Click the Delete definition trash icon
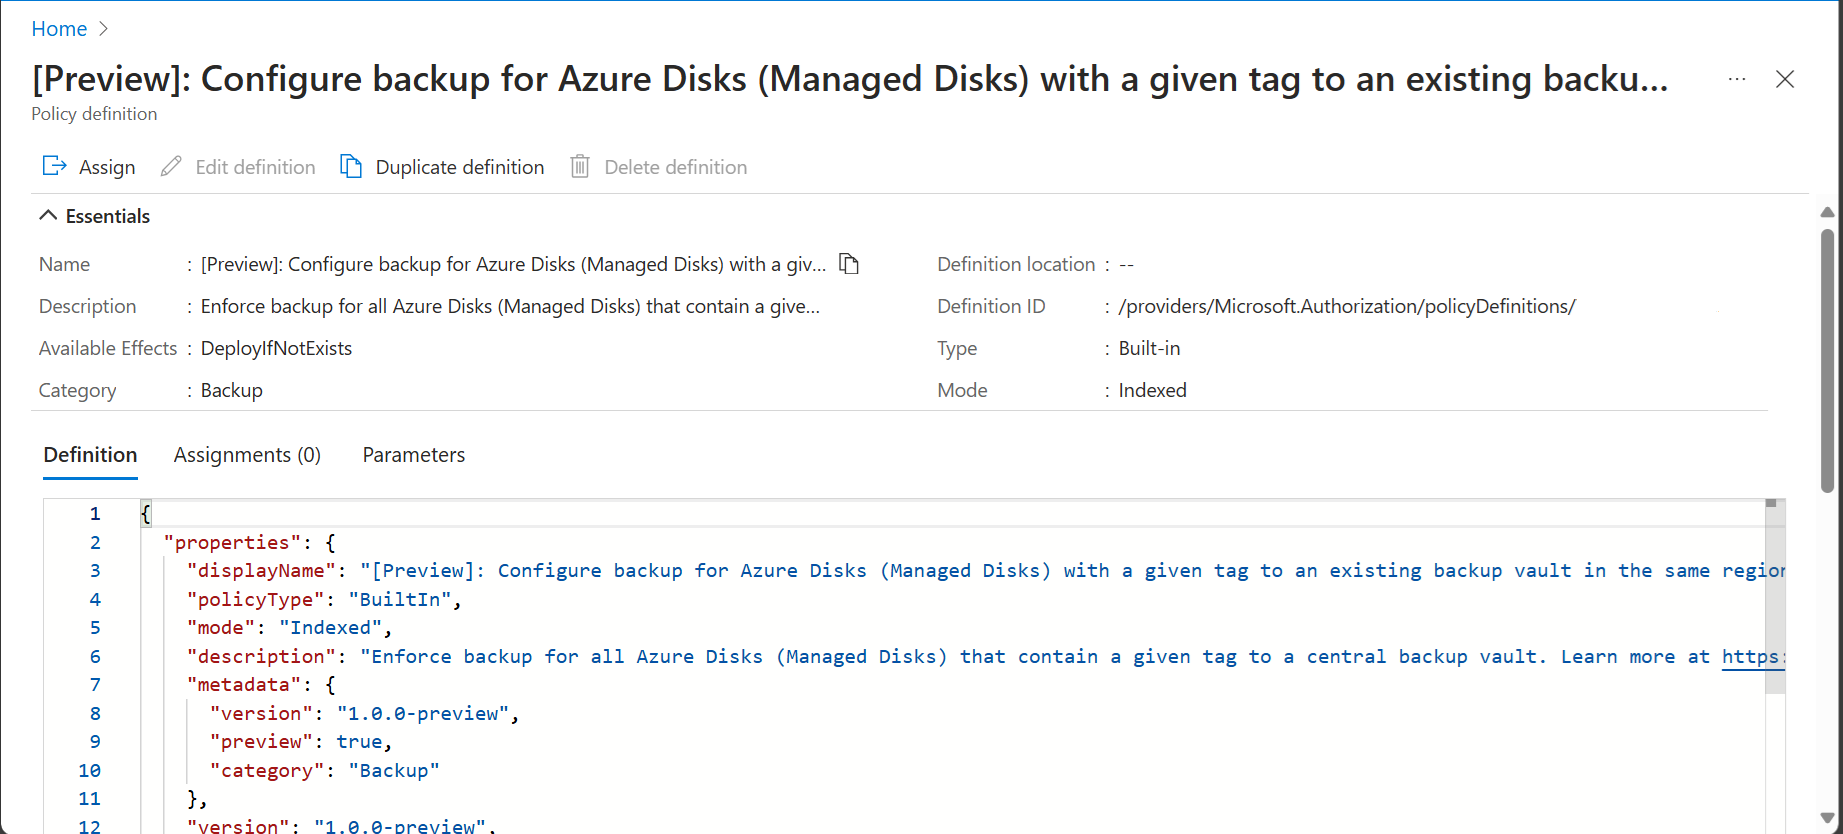Image resolution: width=1843 pixels, height=834 pixels. (x=580, y=166)
